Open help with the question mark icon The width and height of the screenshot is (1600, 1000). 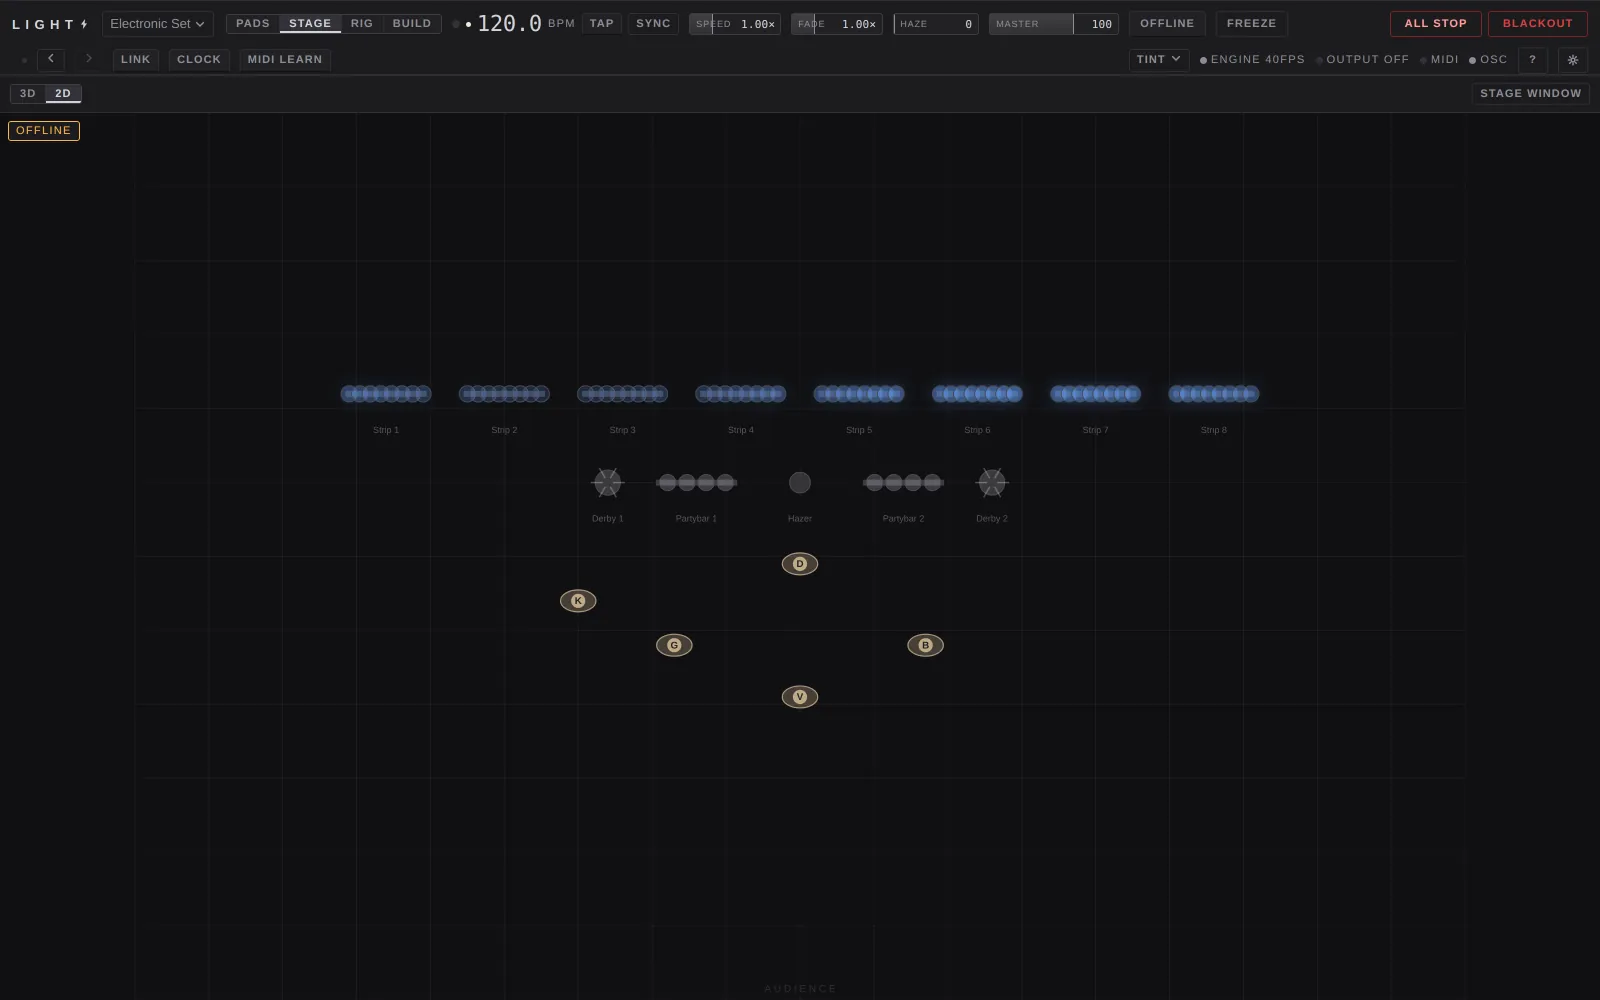click(1532, 60)
